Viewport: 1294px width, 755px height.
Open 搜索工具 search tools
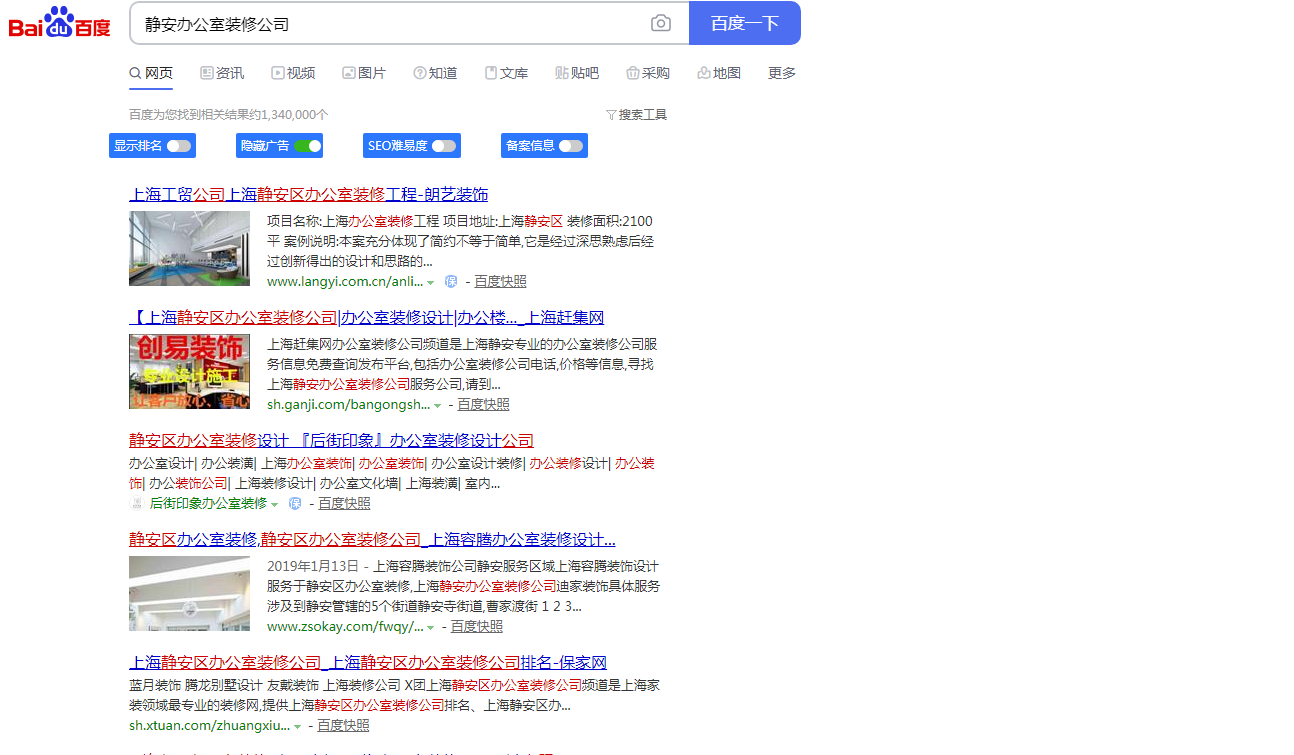pos(637,115)
